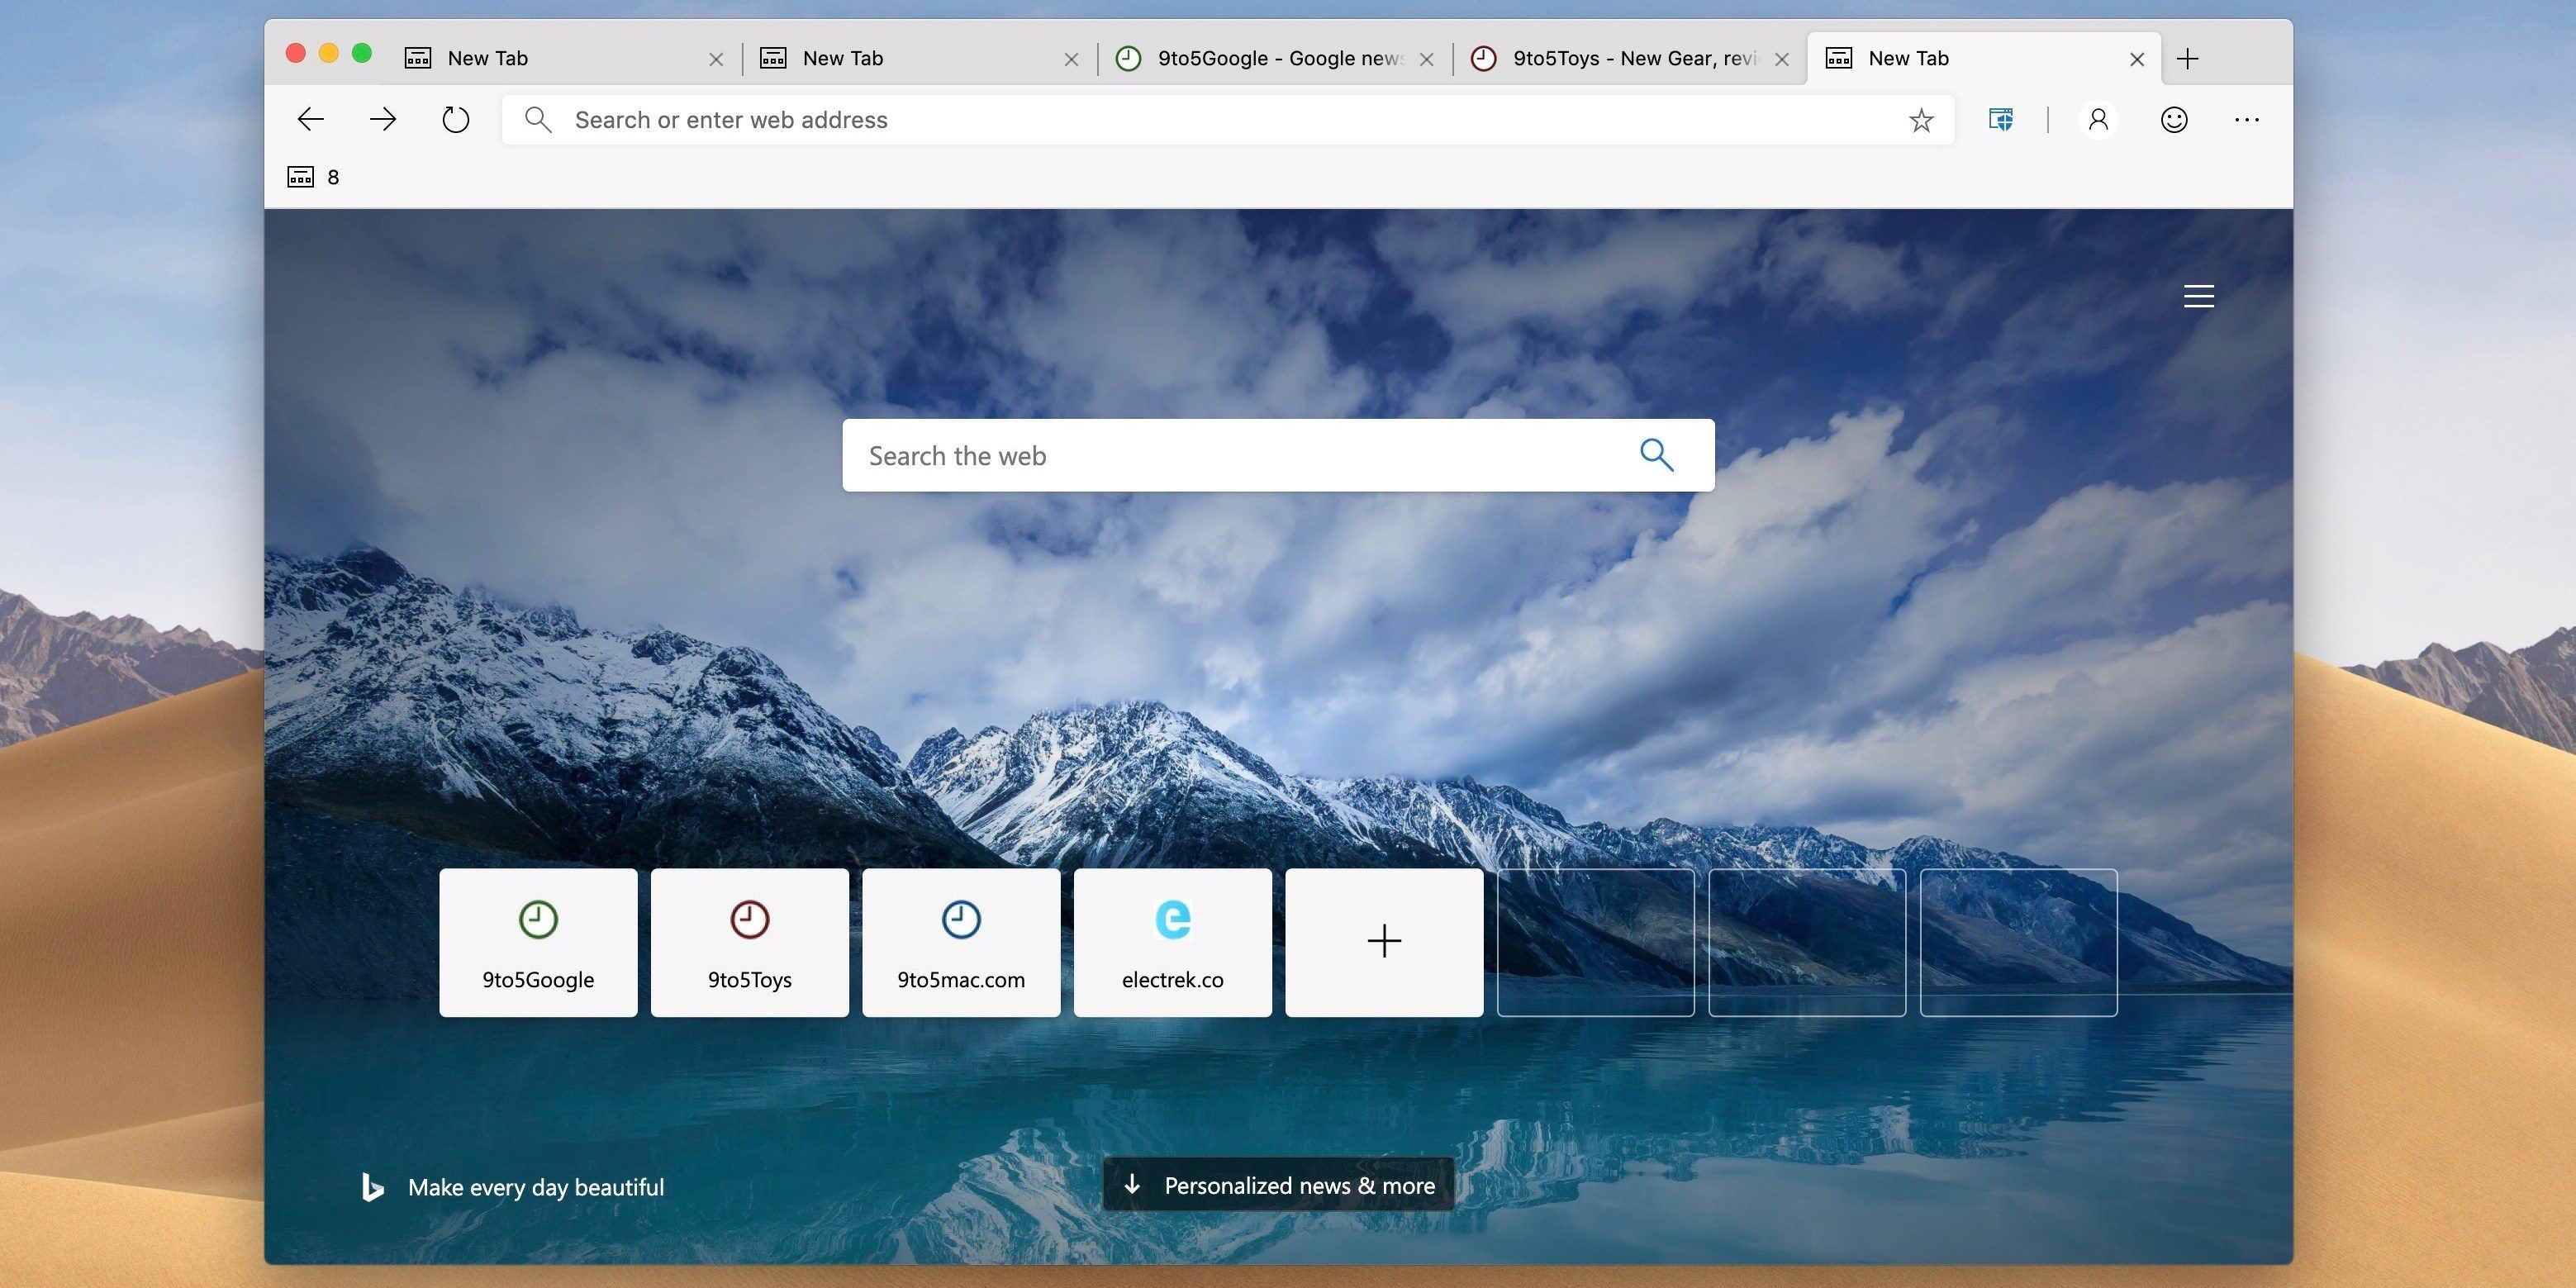Open the favorites bar item labeled 8
The width and height of the screenshot is (2576, 1288).
[x=314, y=177]
